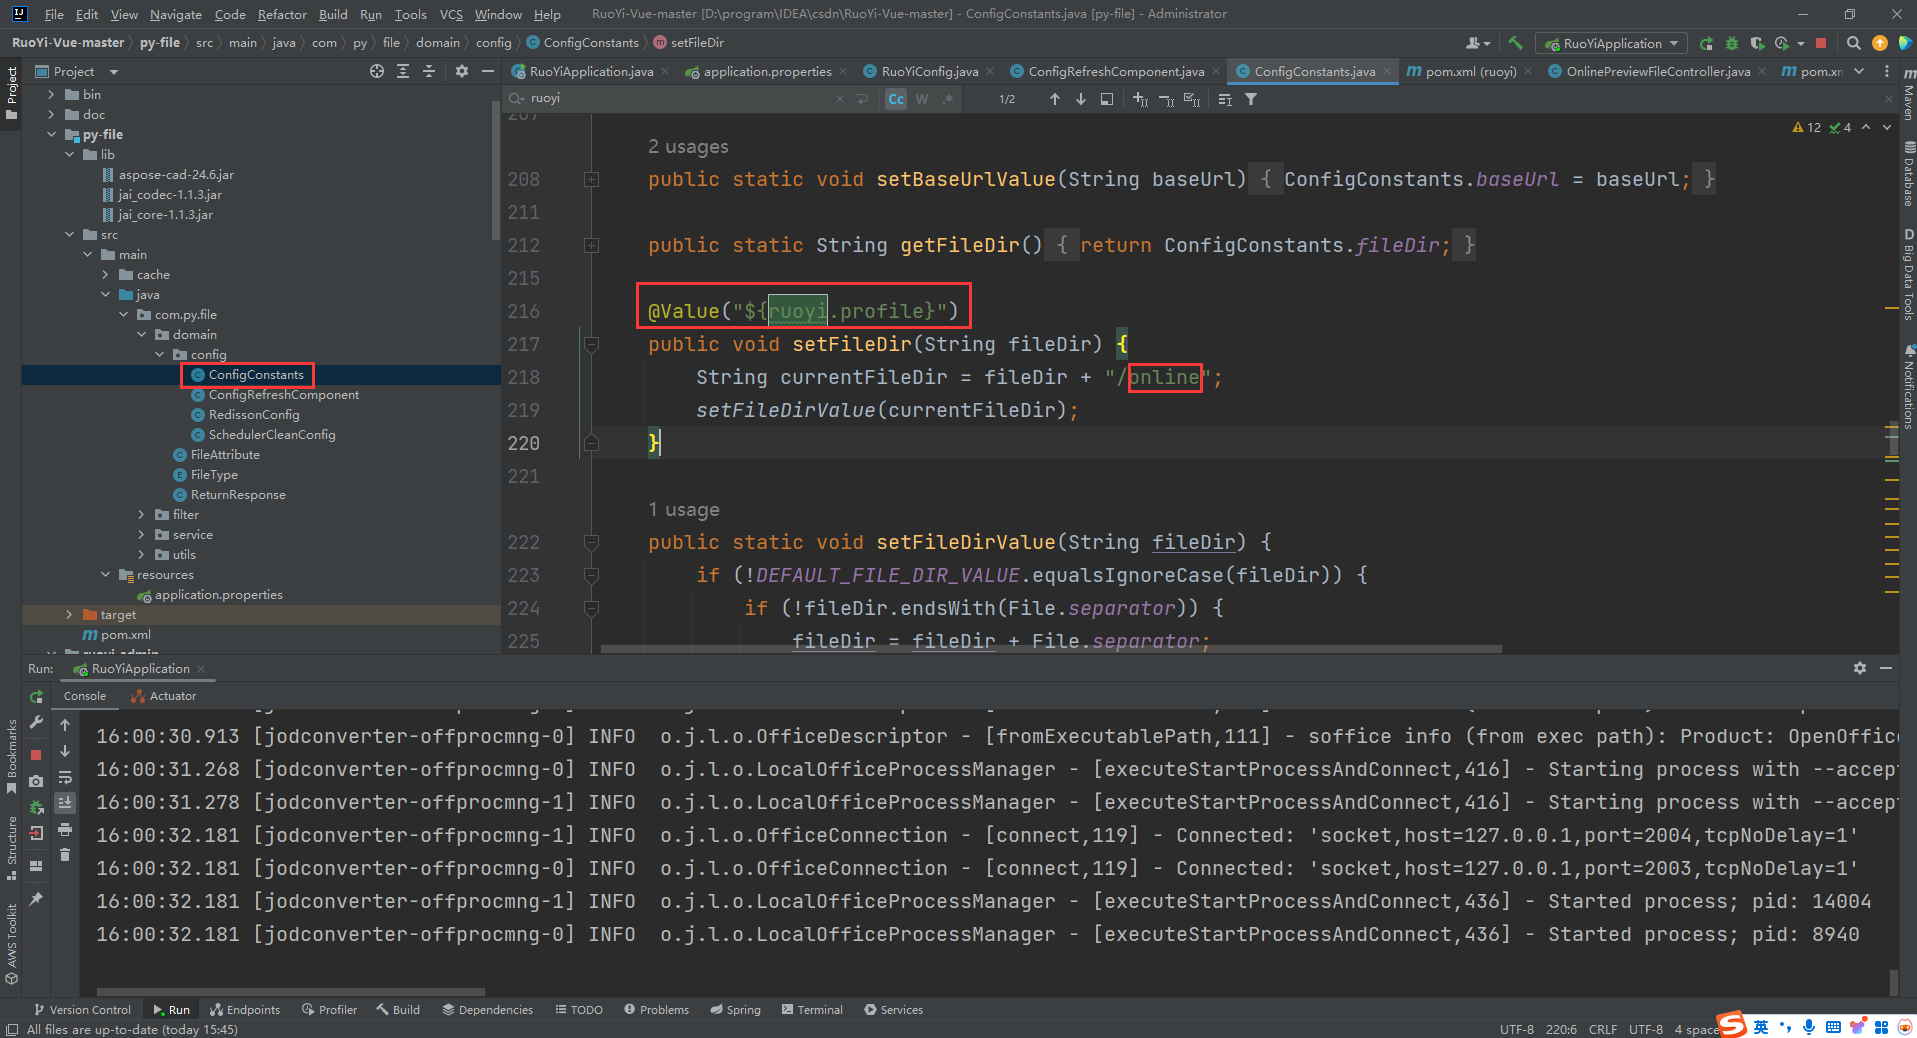The image size is (1917, 1038).
Task: Expand the service package
Action: coord(142,535)
